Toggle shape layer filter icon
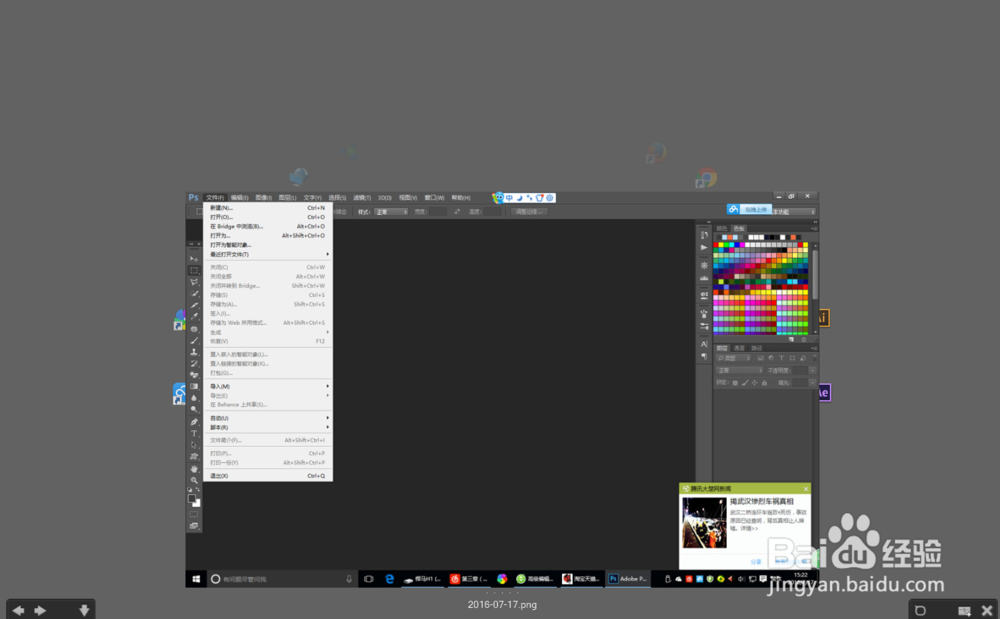1000x619 pixels. point(792,358)
